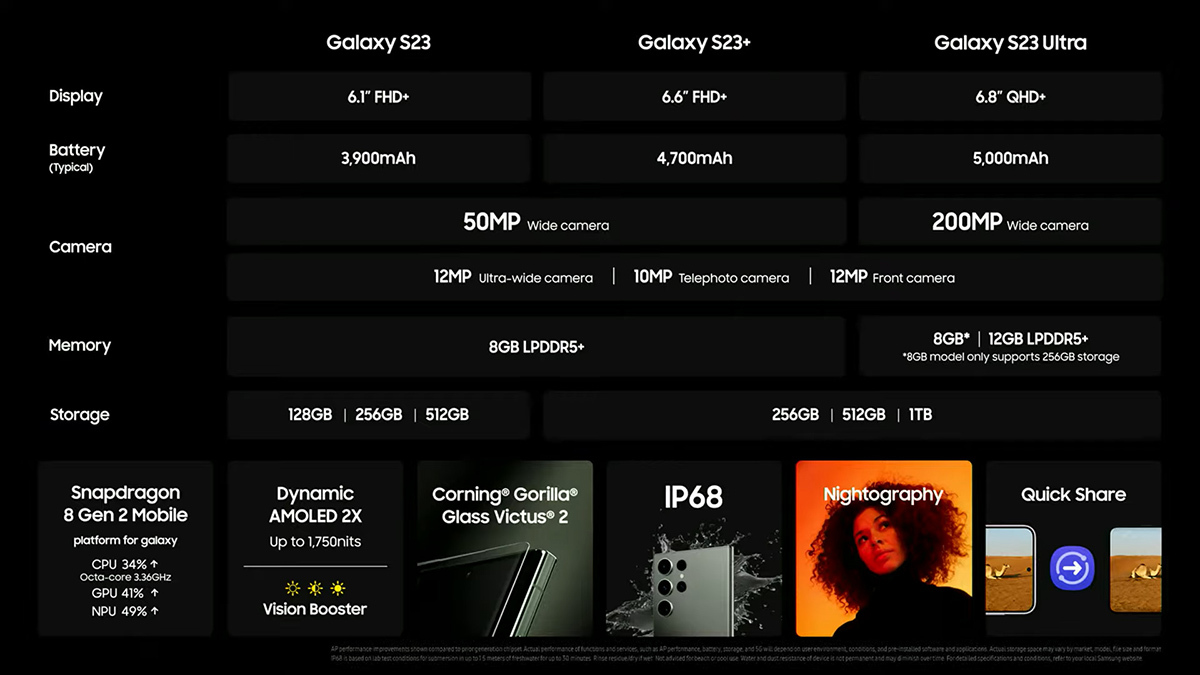This screenshot has height=675, width=1200.
Task: Click the GPU 41% upward arrow
Action: tap(155, 592)
